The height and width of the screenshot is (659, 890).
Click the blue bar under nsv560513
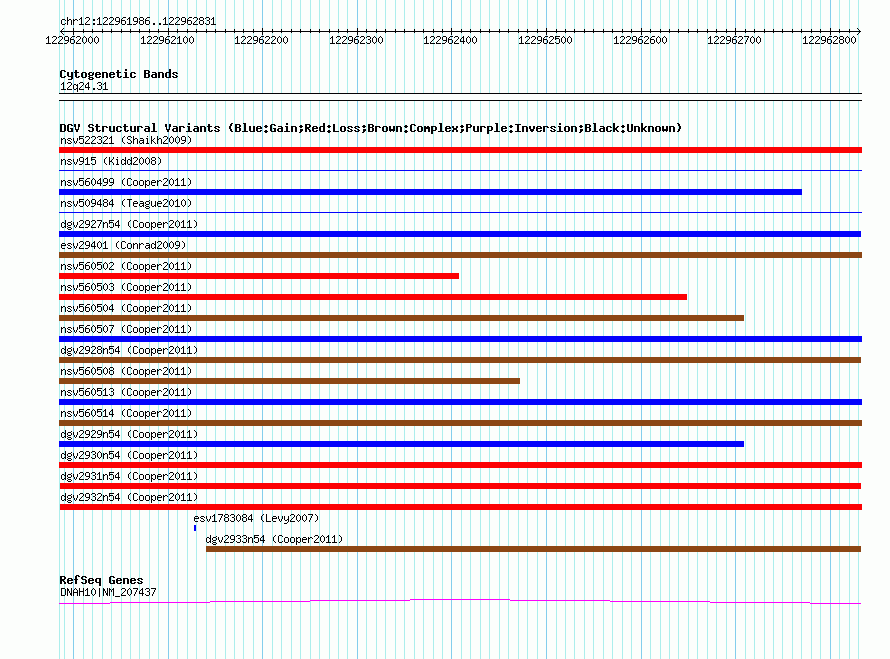point(460,402)
